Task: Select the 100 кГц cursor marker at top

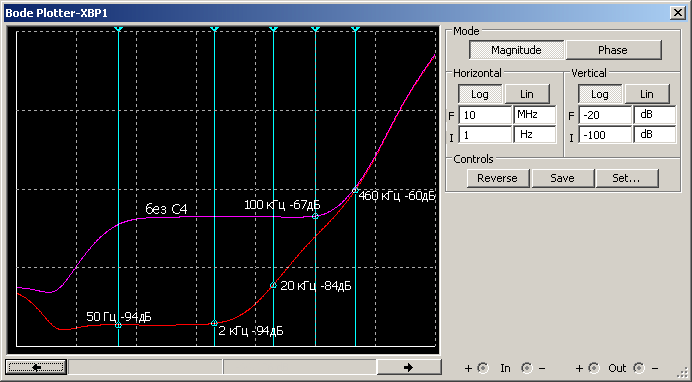Action: click(315, 29)
